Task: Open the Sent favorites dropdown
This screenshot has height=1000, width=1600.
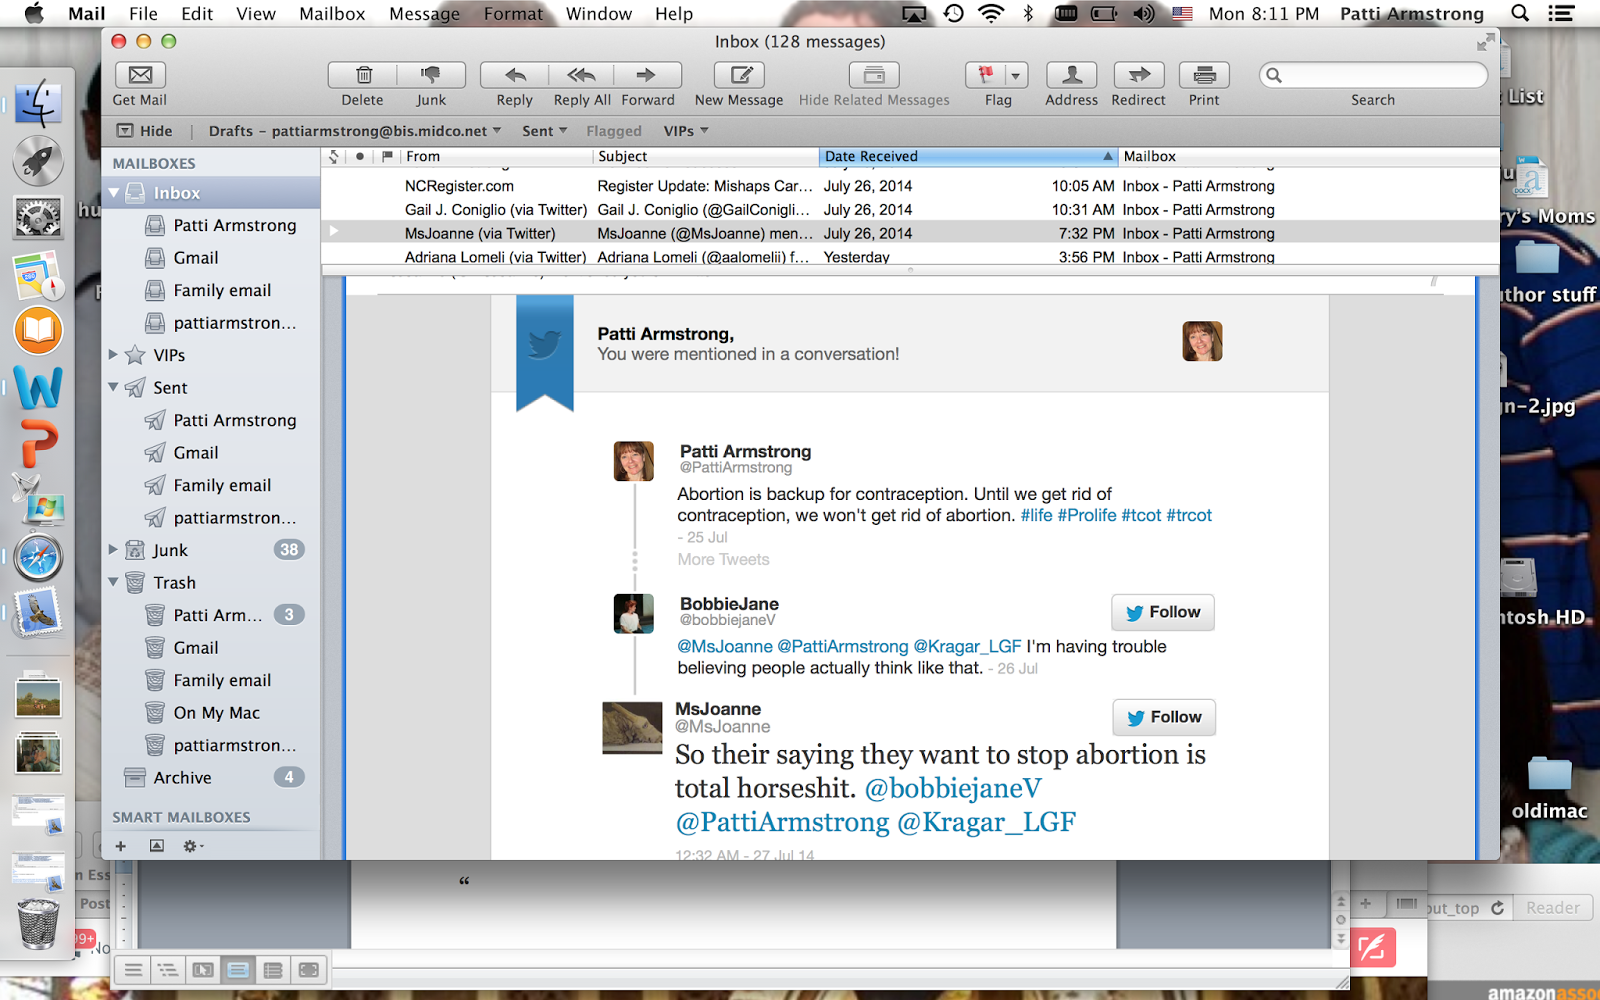Action: coord(545,131)
